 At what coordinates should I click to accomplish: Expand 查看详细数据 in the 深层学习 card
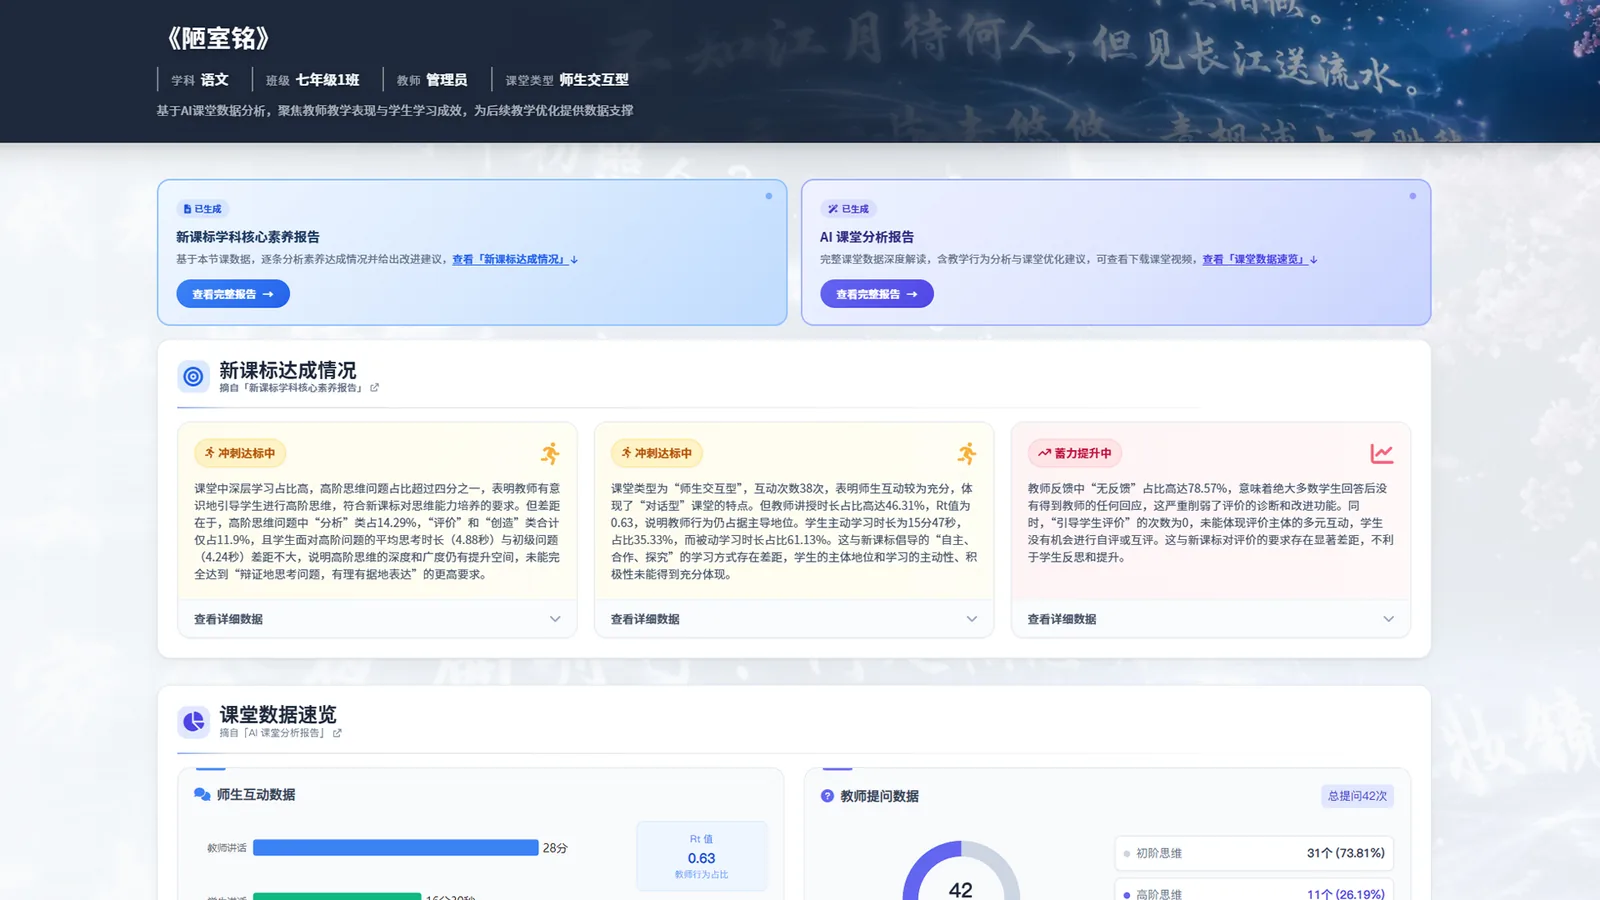coord(377,619)
